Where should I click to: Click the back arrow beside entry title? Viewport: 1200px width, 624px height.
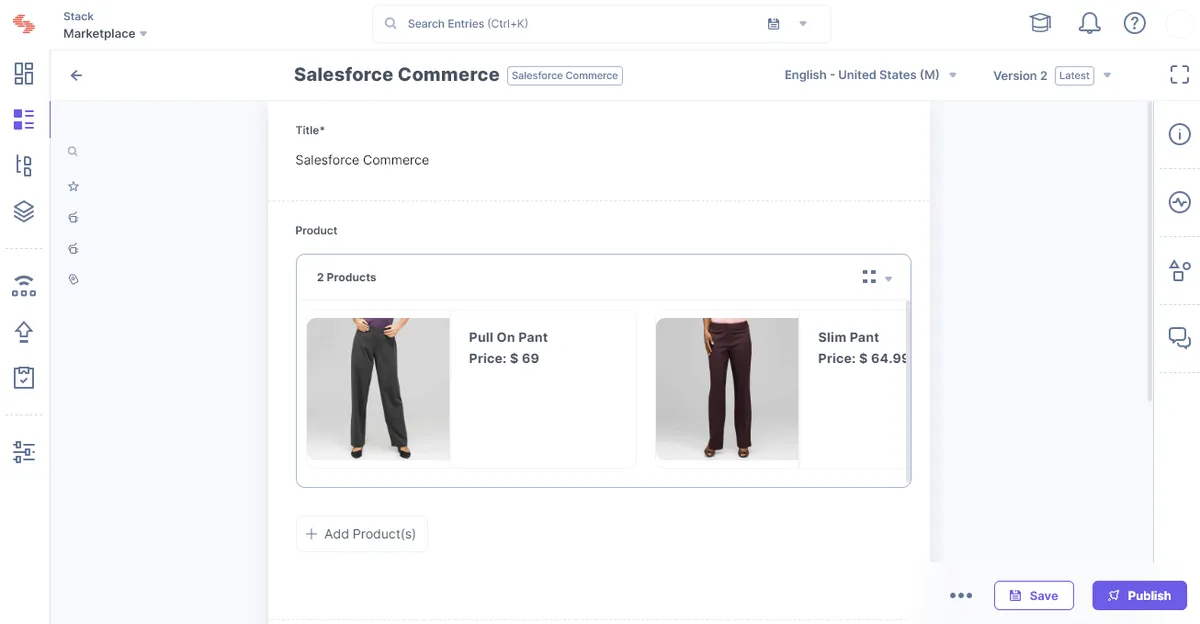76,75
